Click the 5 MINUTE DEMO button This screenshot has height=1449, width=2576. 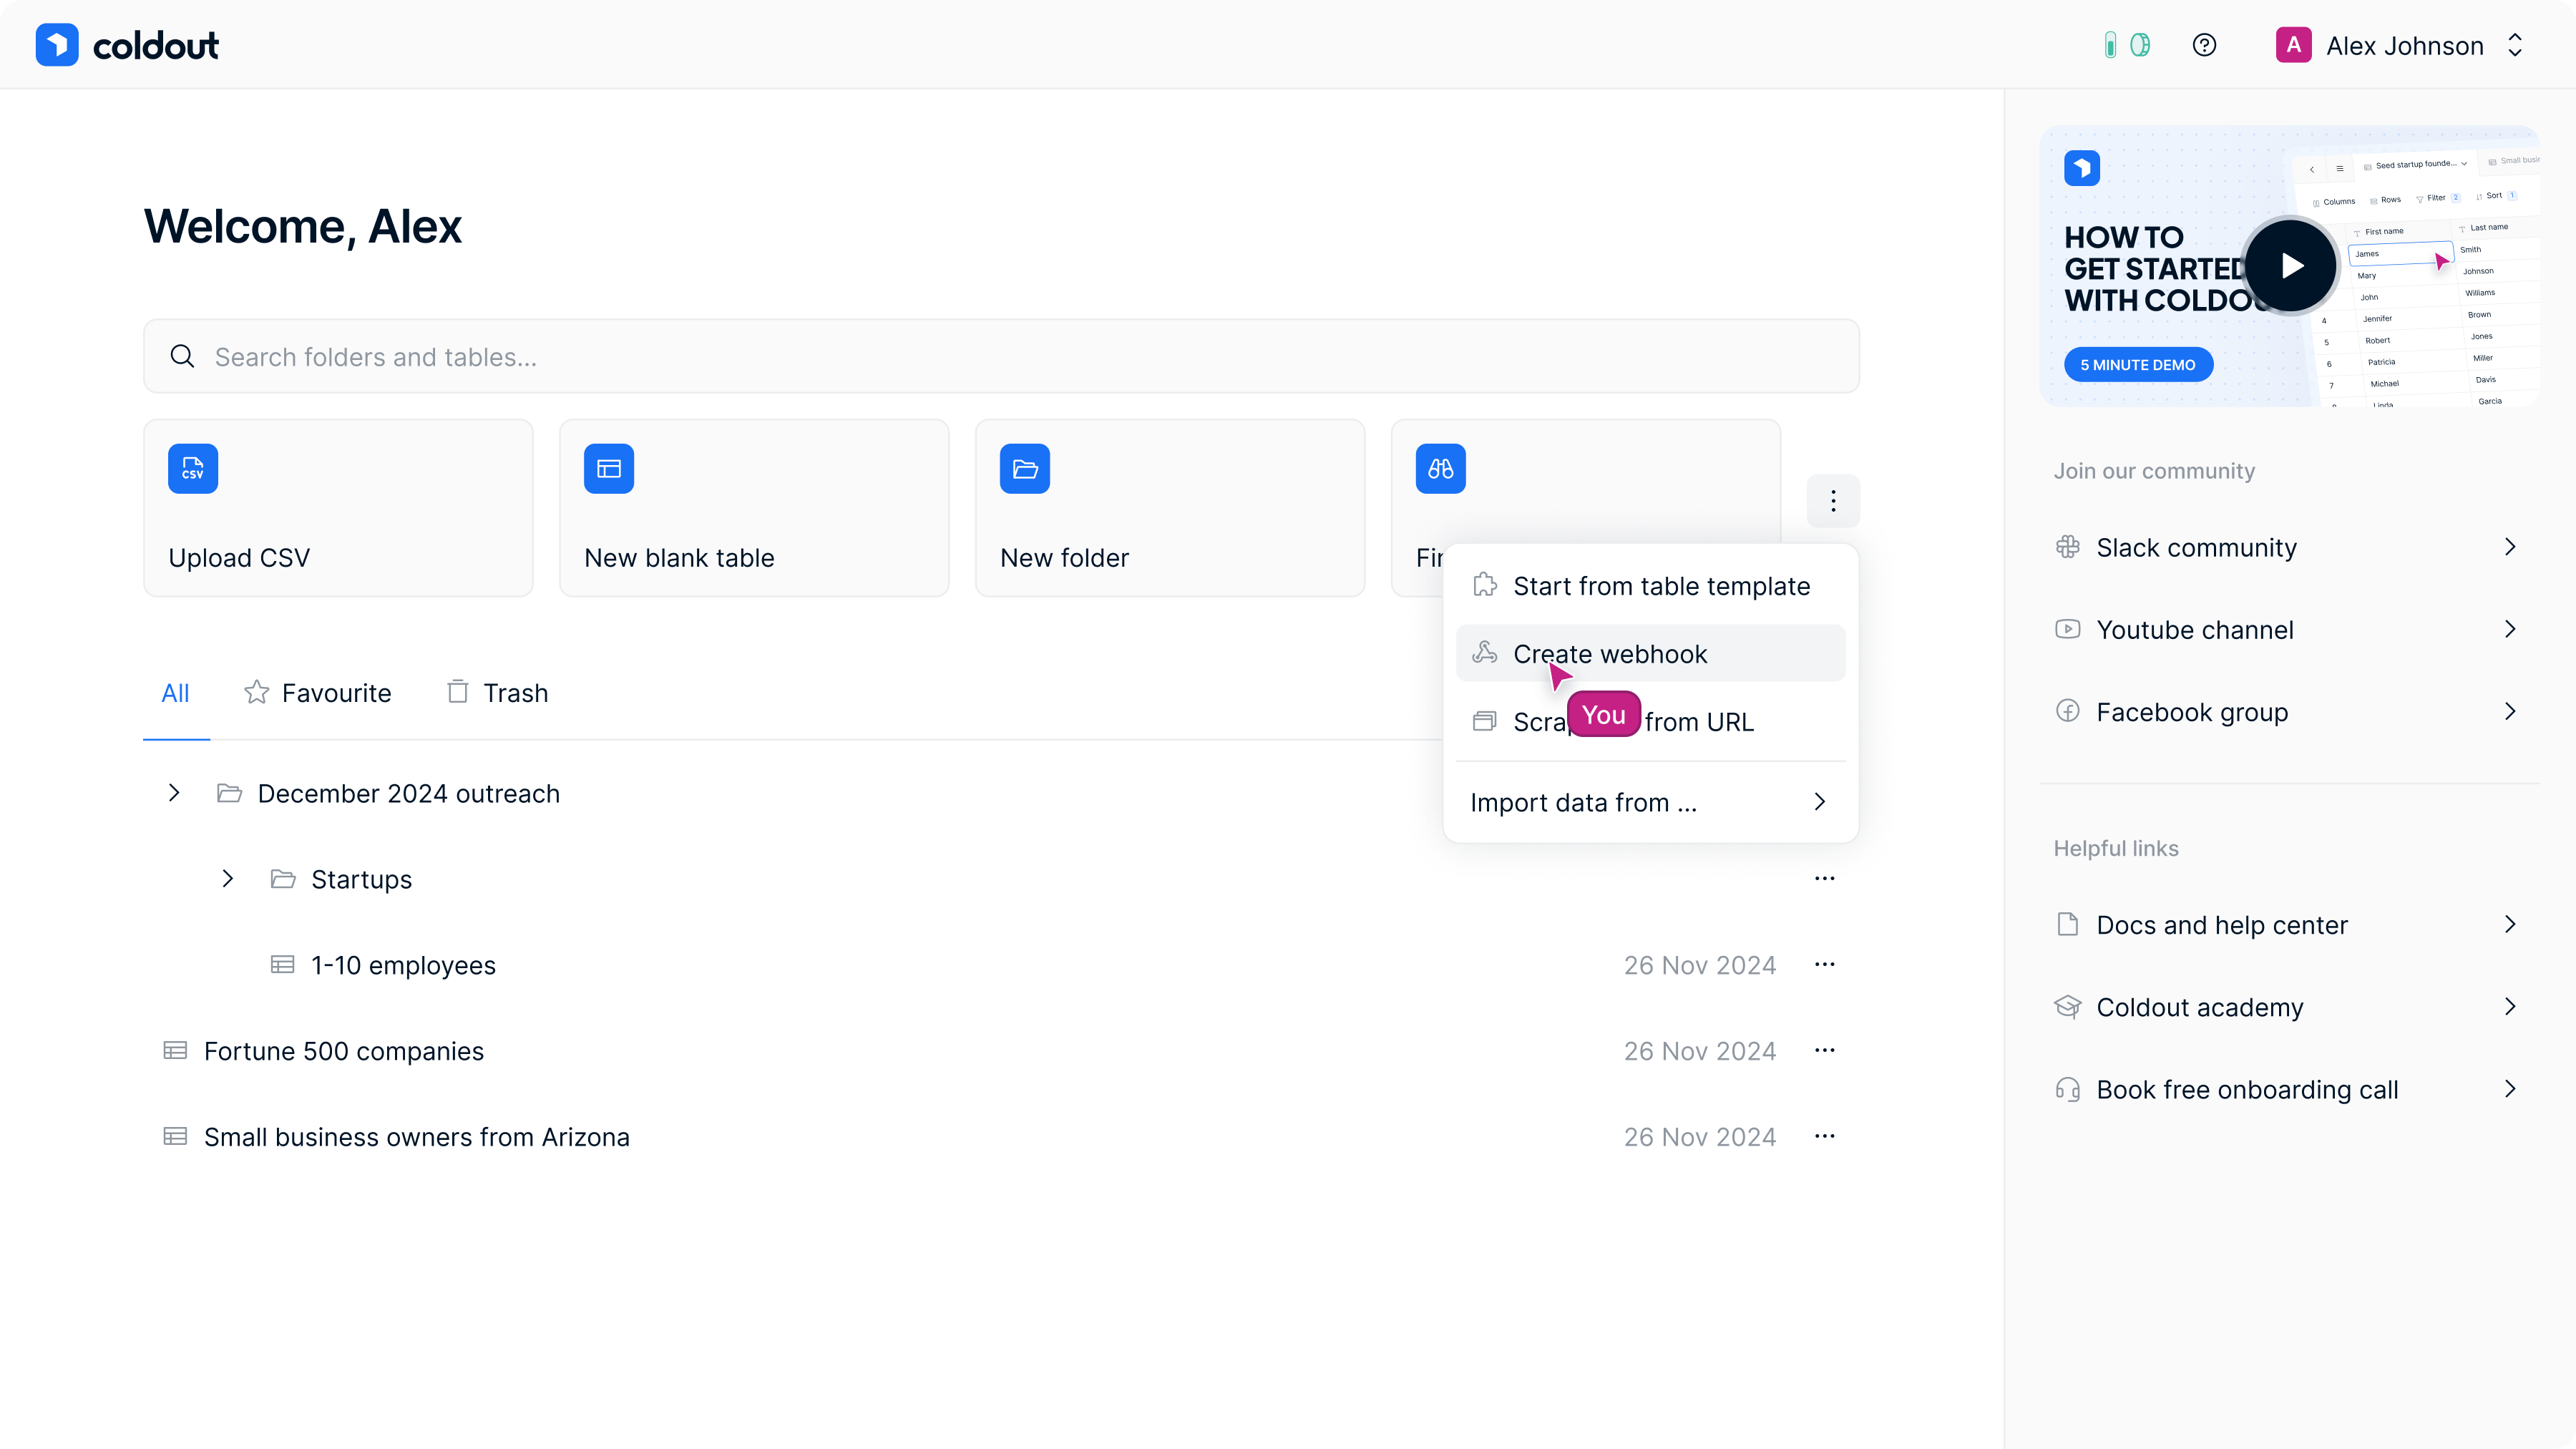2138,365
